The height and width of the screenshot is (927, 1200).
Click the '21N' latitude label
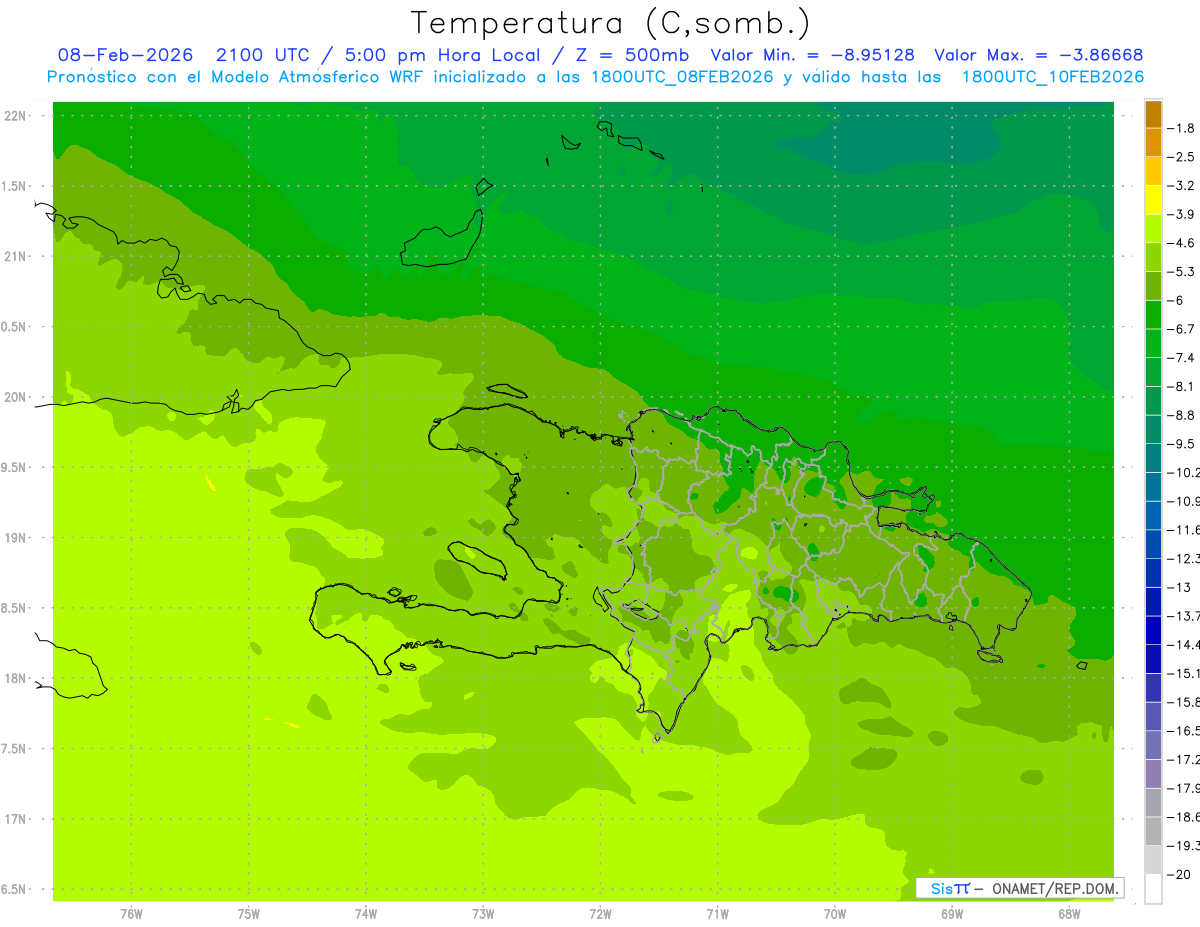click(16, 256)
